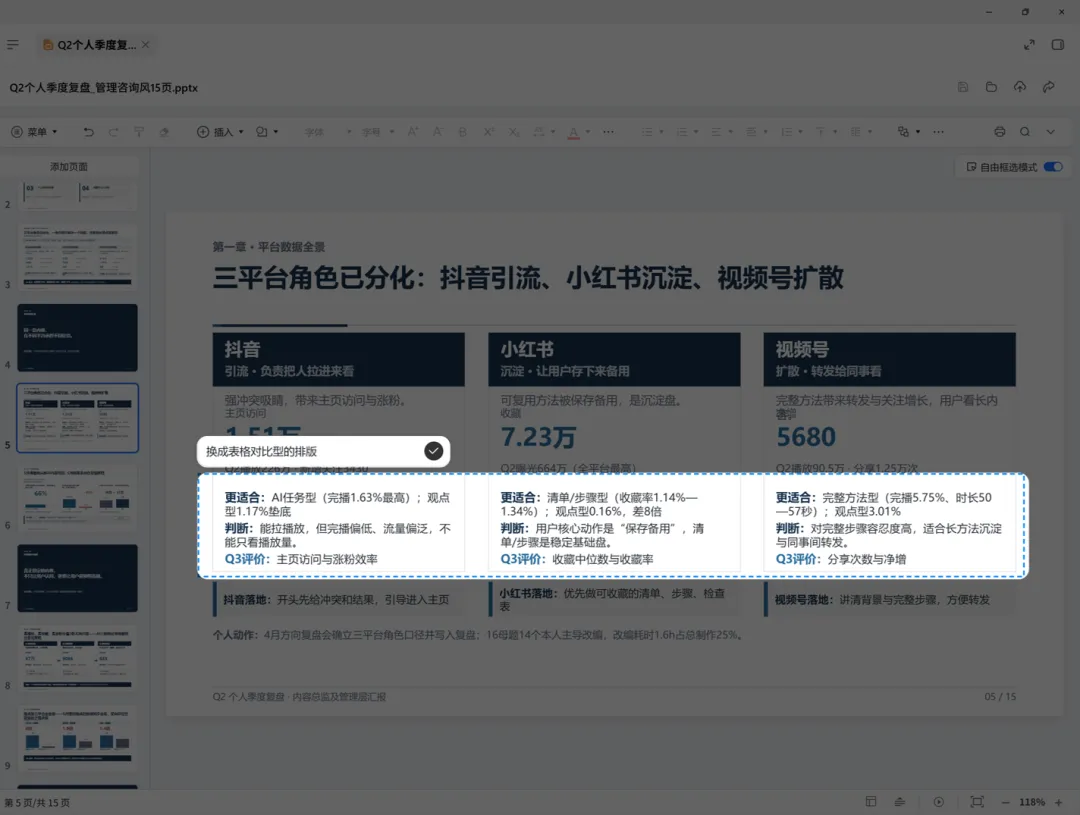The height and width of the screenshot is (815, 1080).
Task: Select the format painter icon
Action: 139,132
